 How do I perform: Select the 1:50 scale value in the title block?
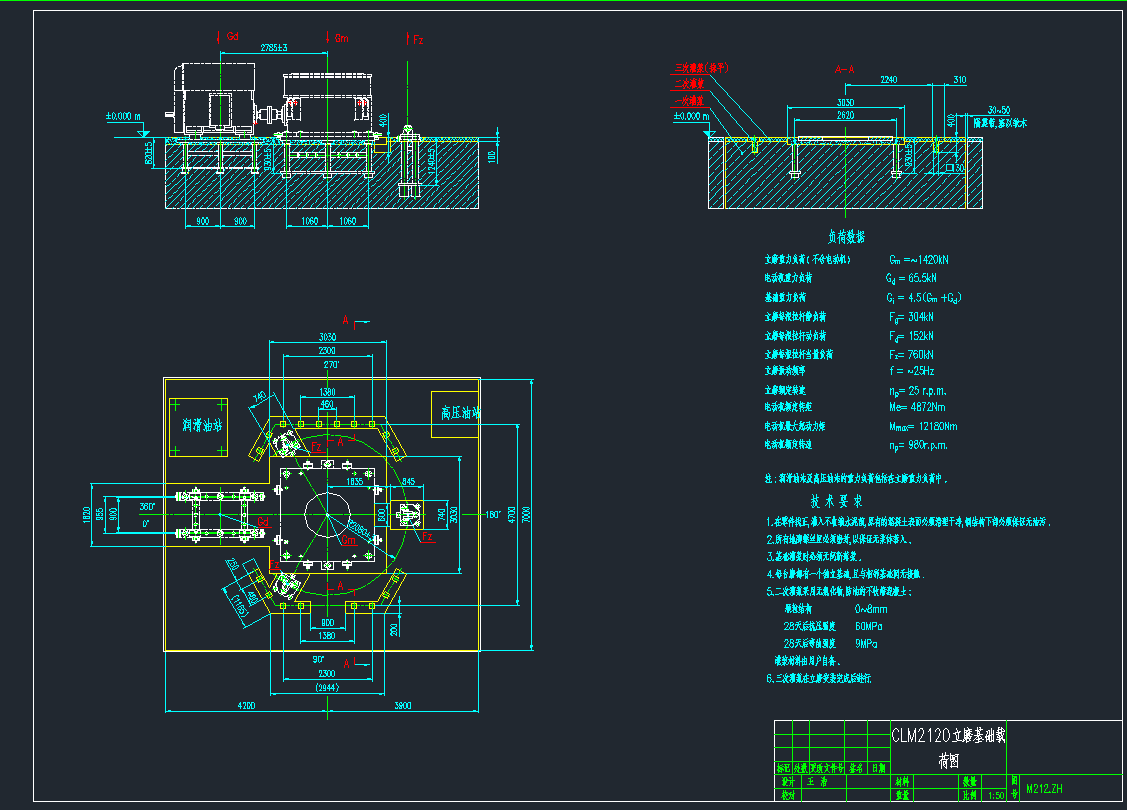click(996, 796)
